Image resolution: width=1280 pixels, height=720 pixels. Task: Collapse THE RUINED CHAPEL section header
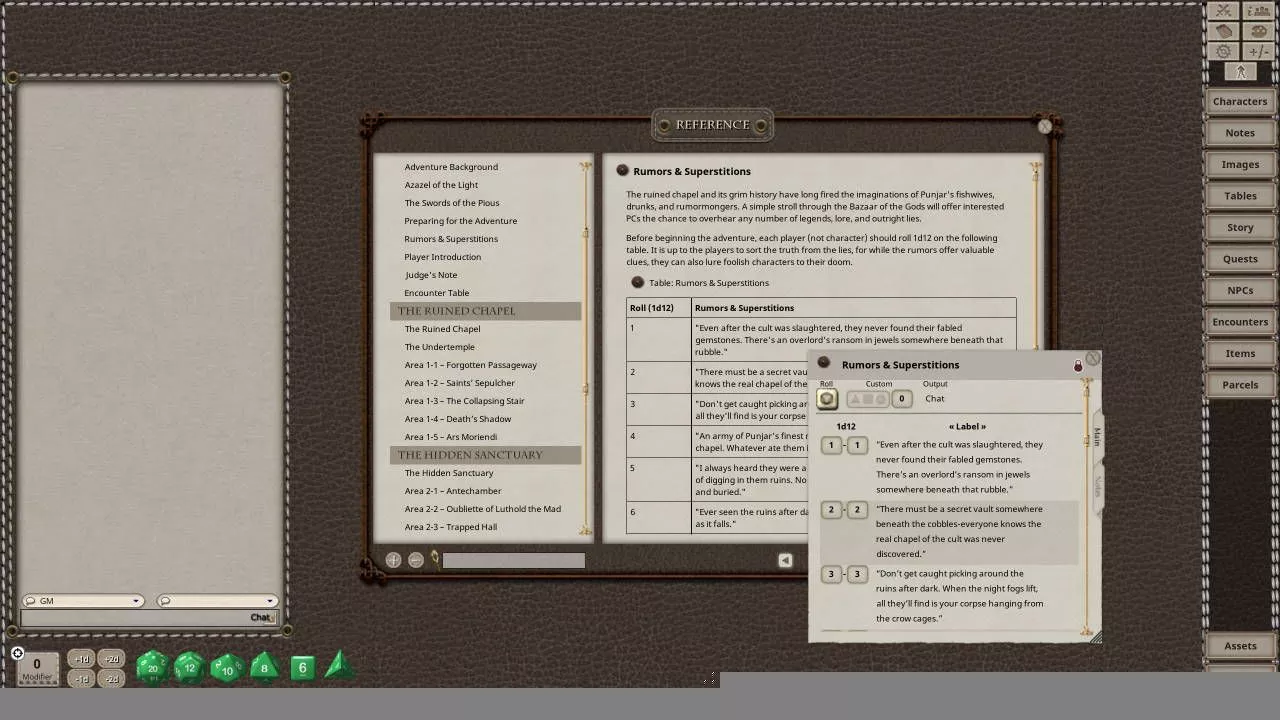tap(486, 311)
